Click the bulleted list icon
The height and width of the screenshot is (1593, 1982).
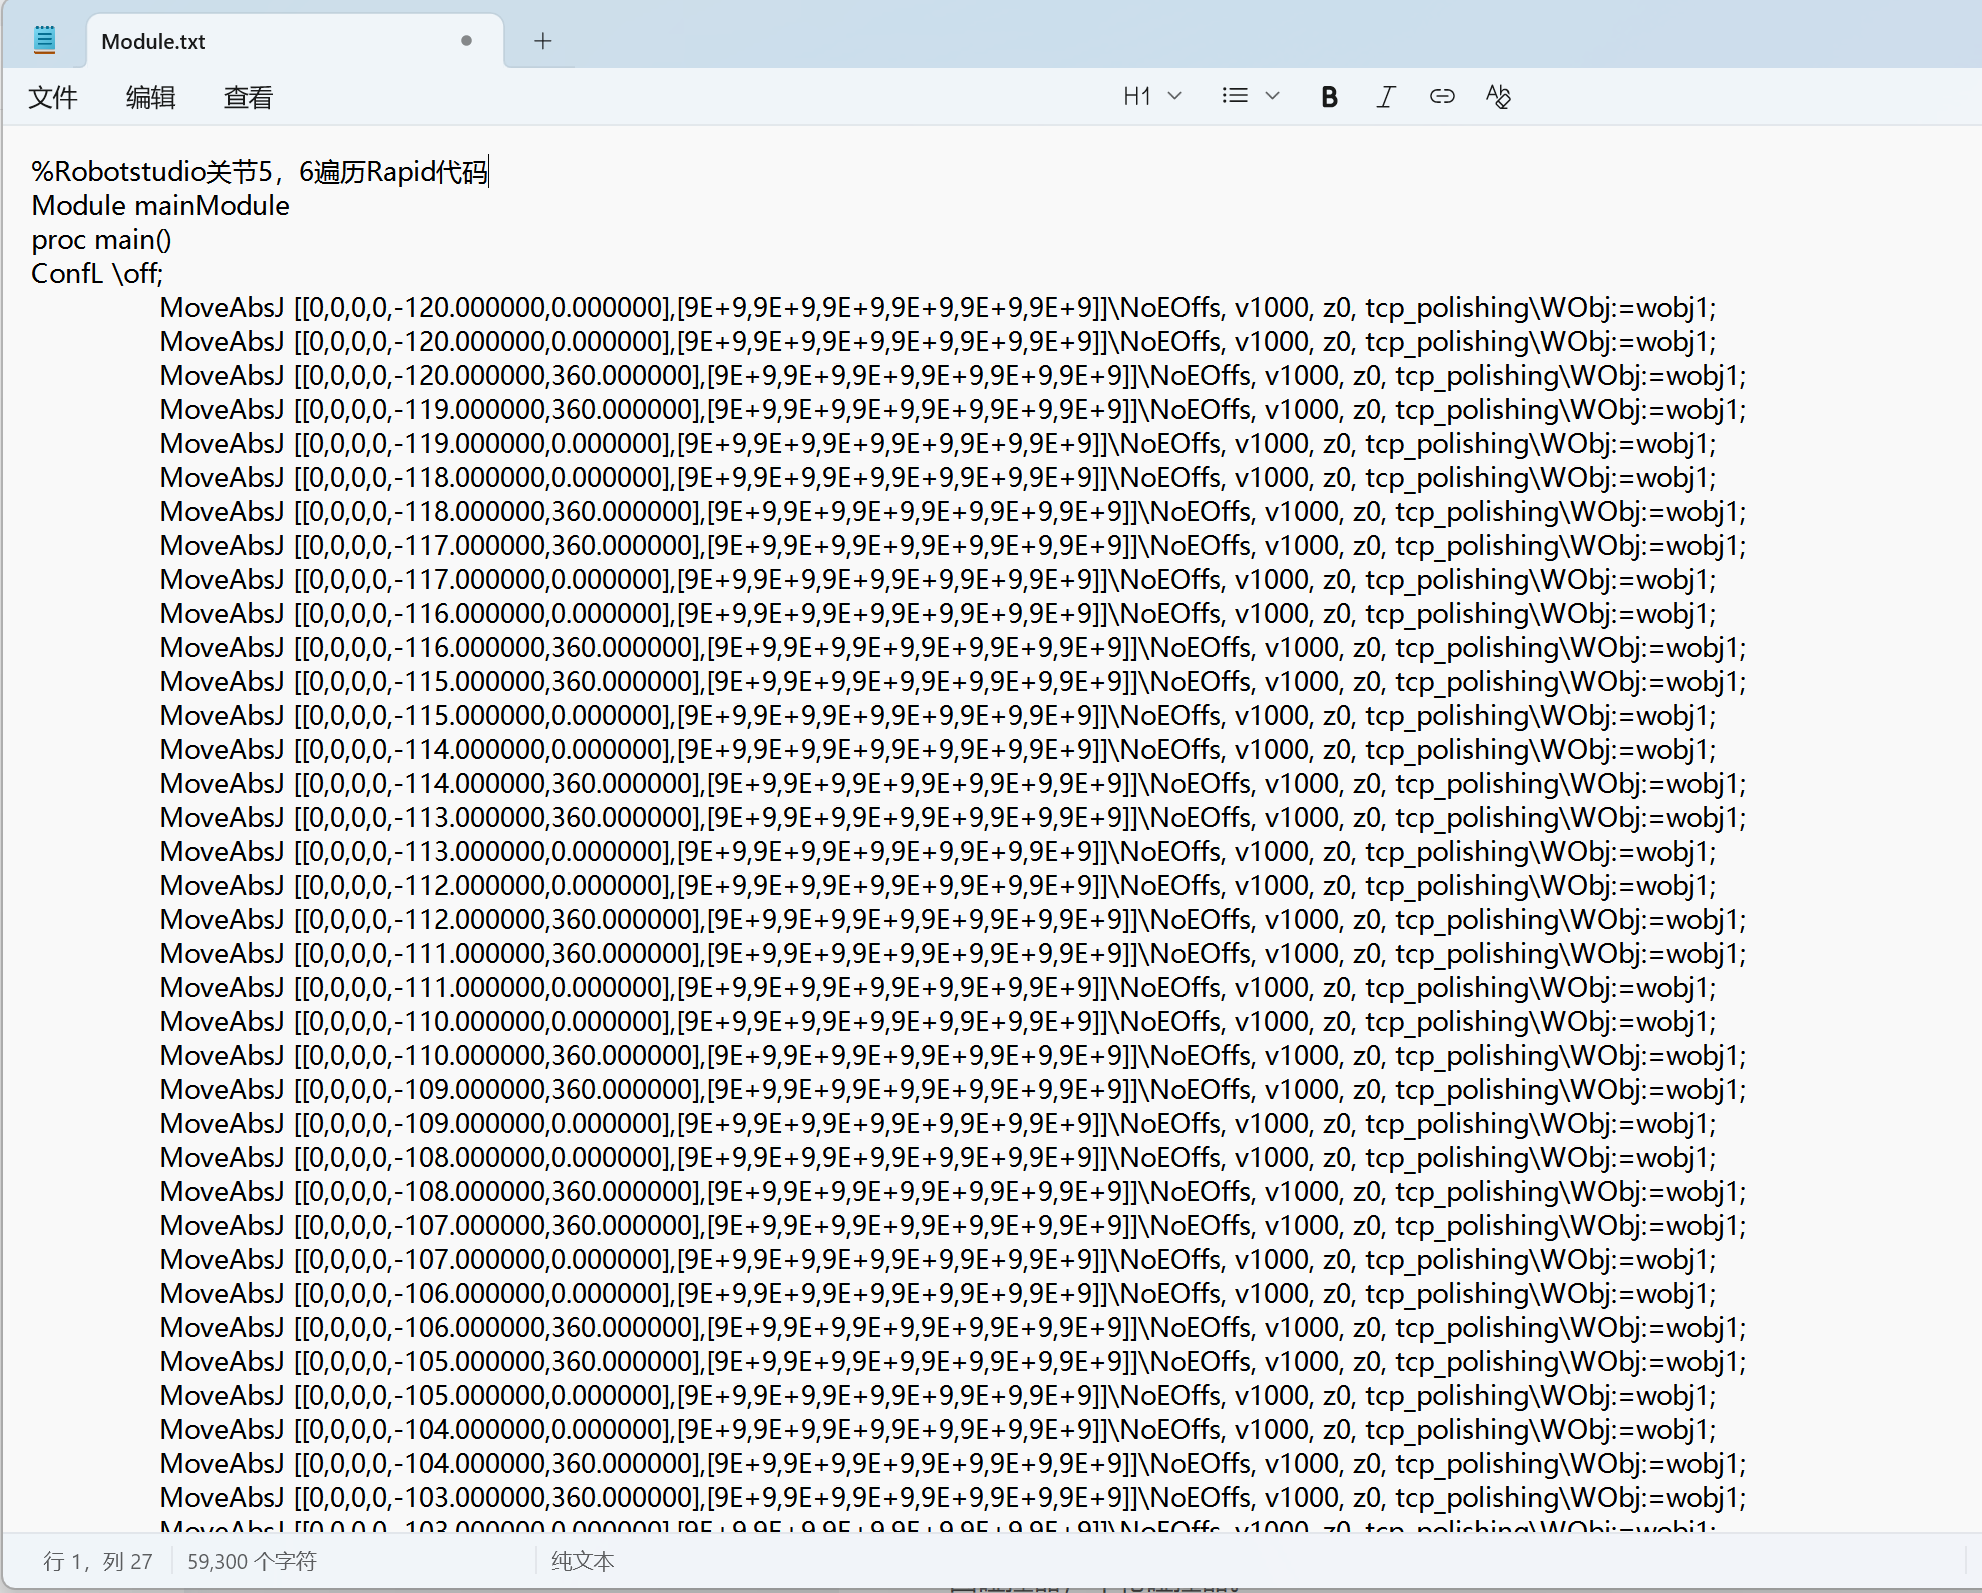1235,96
